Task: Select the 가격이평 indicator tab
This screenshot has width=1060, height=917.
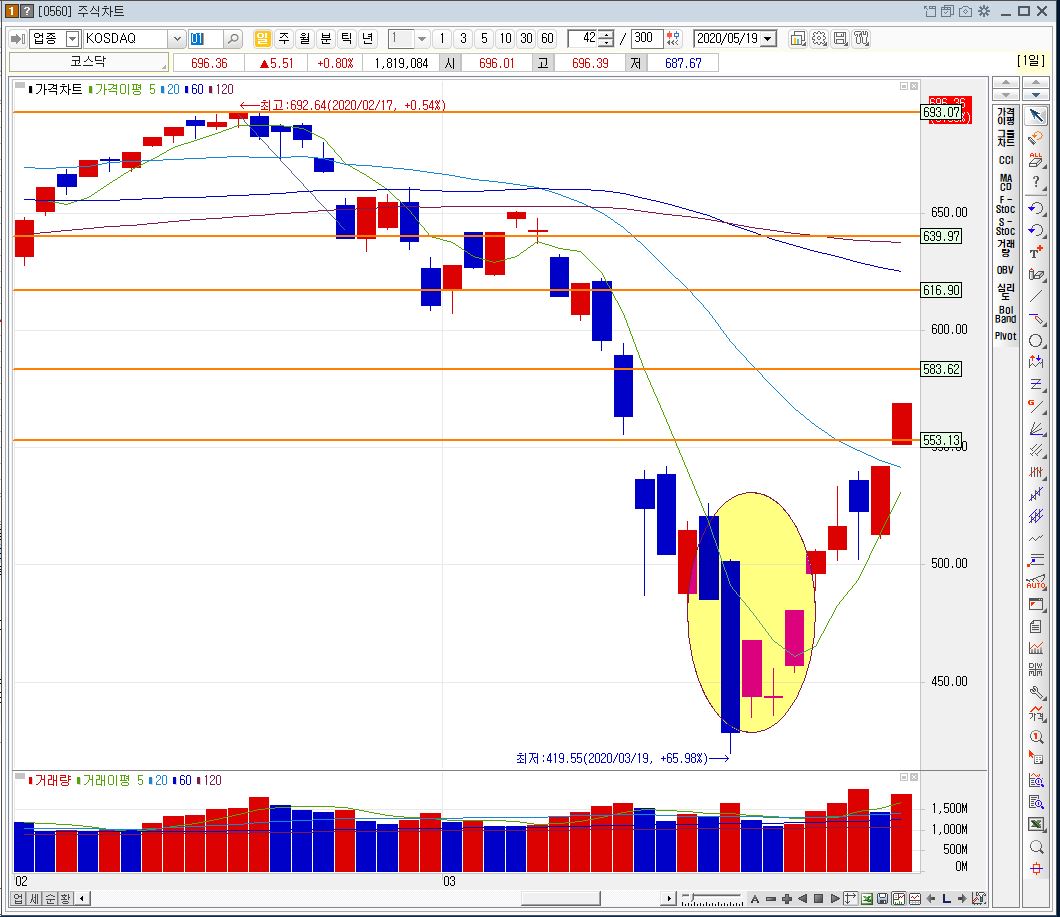Action: [x=1005, y=116]
